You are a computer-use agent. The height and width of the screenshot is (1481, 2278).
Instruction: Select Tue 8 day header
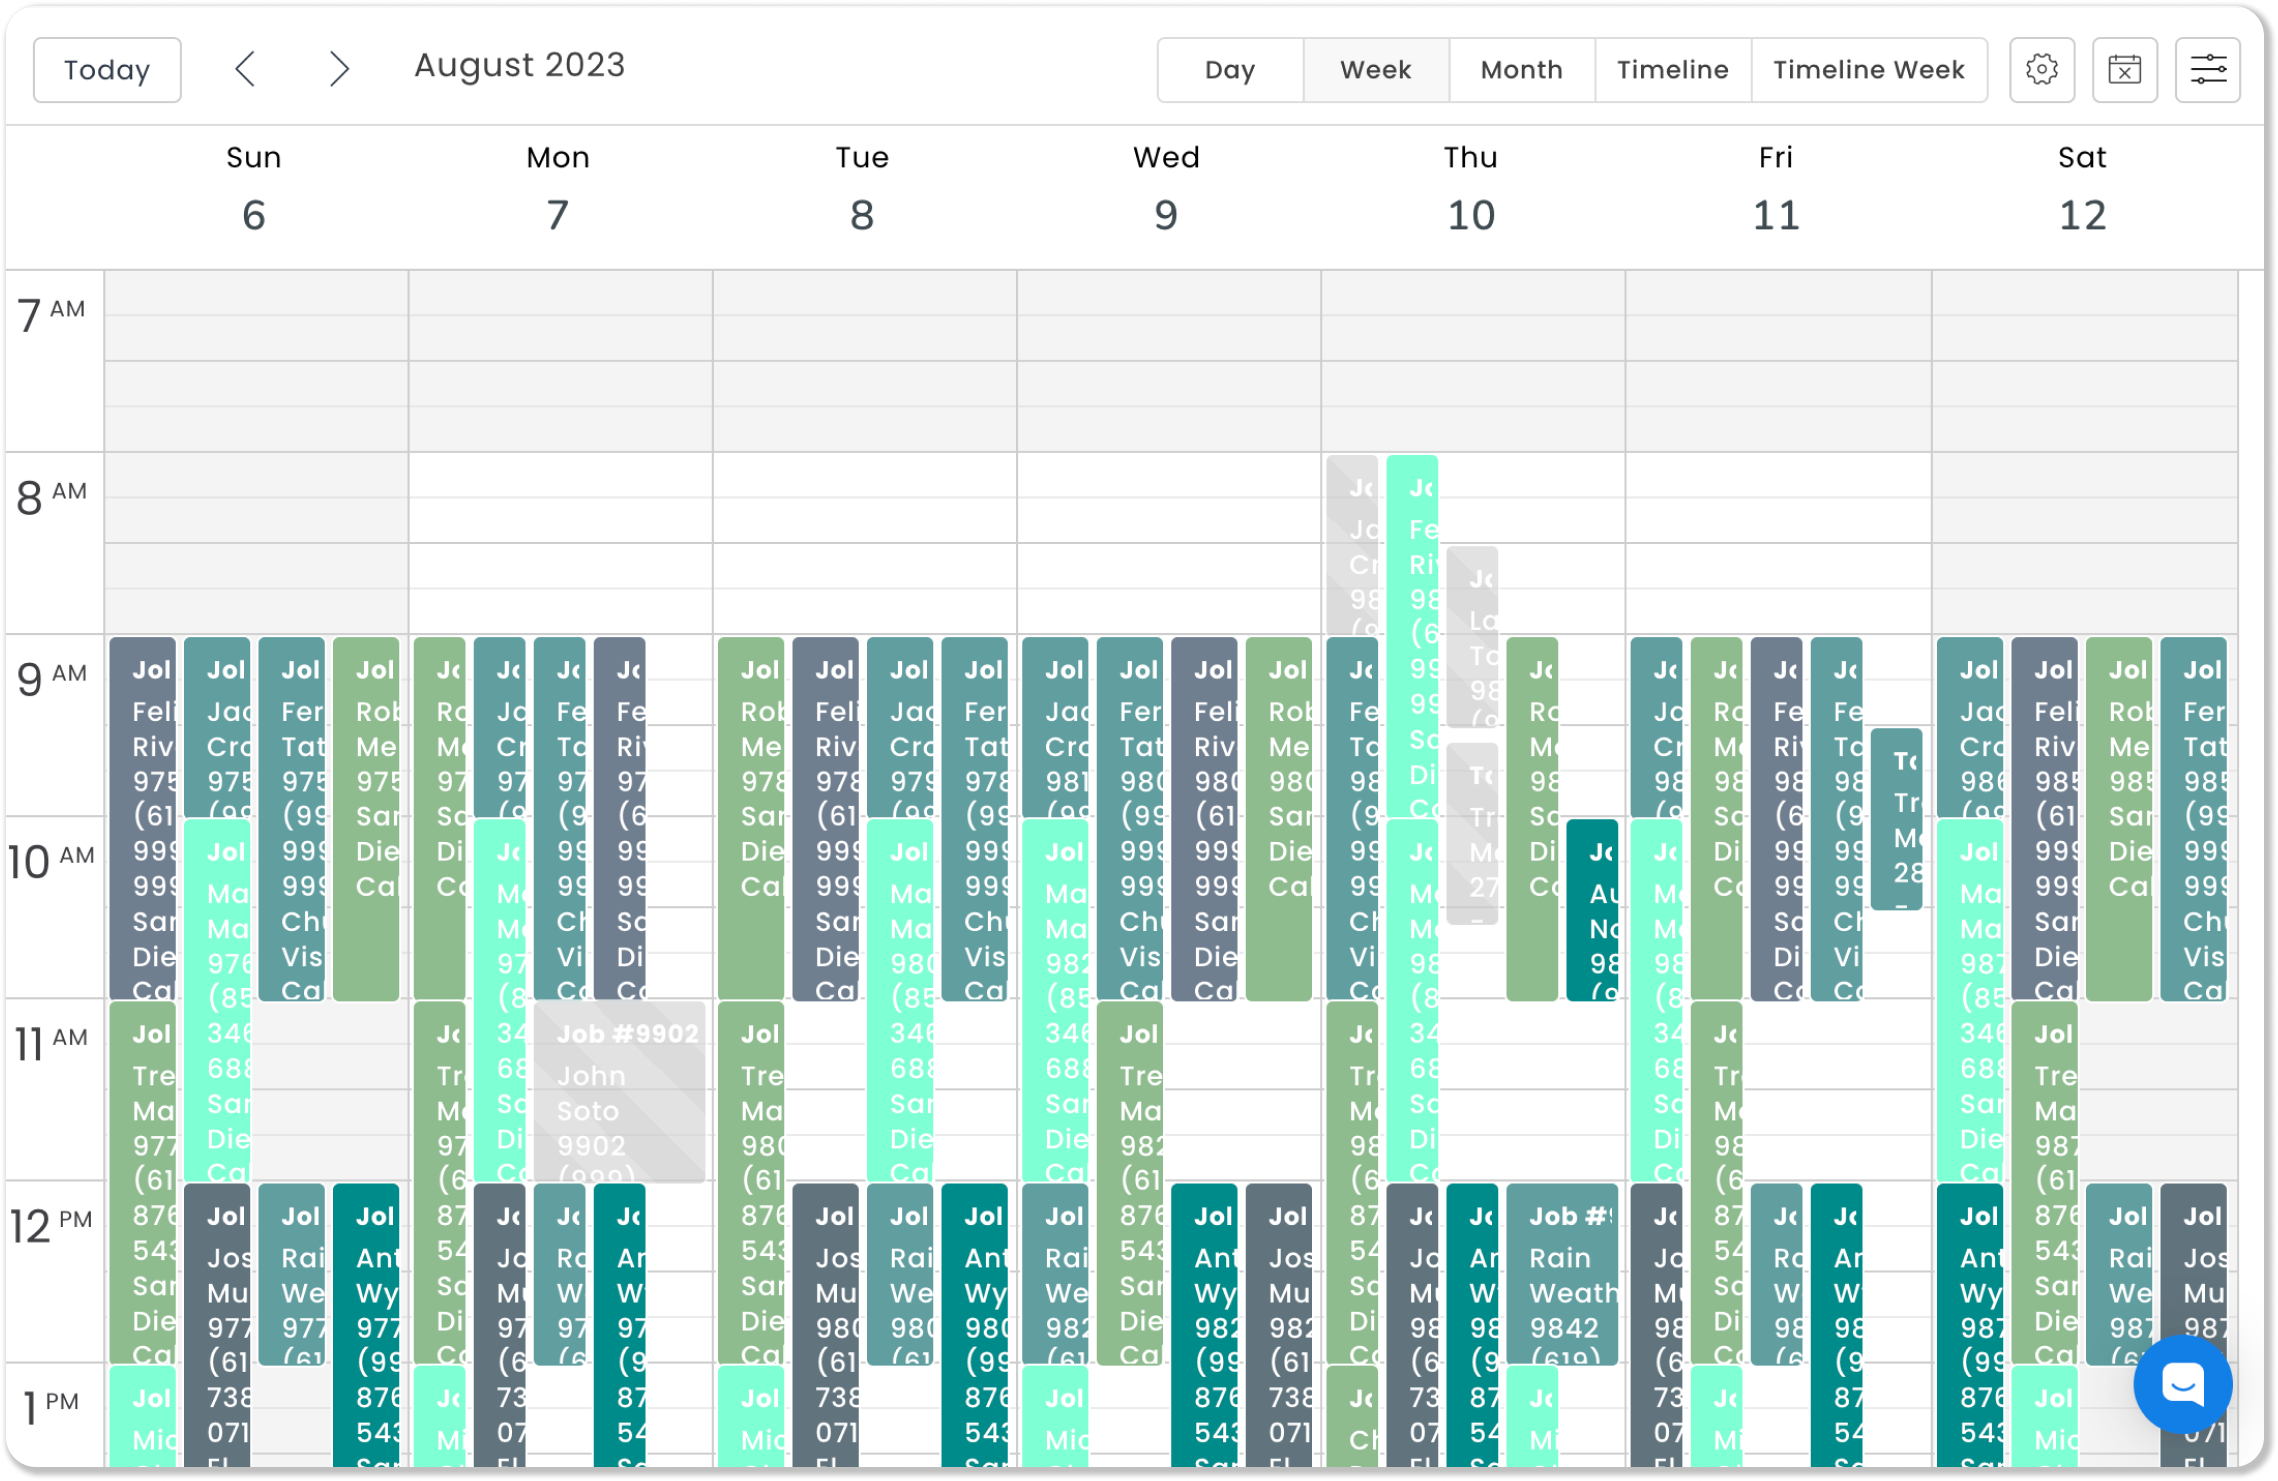[862, 190]
